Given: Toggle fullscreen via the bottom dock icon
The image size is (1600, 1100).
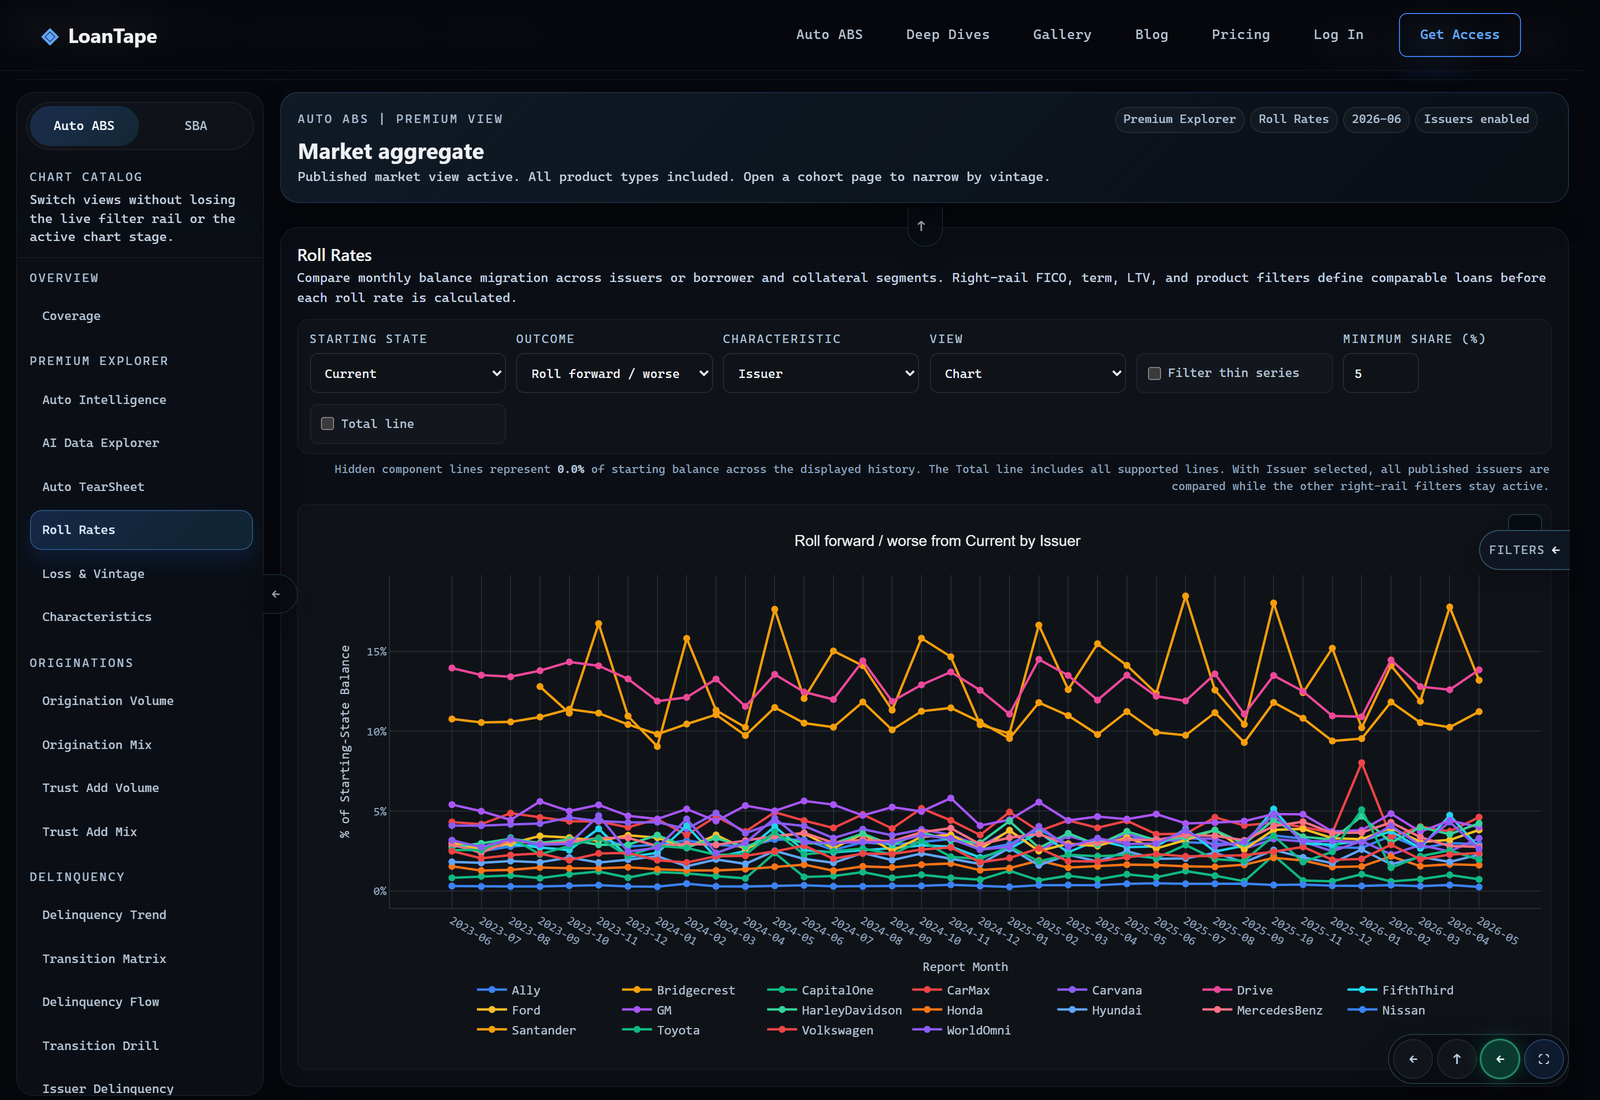Looking at the screenshot, I should [x=1544, y=1059].
